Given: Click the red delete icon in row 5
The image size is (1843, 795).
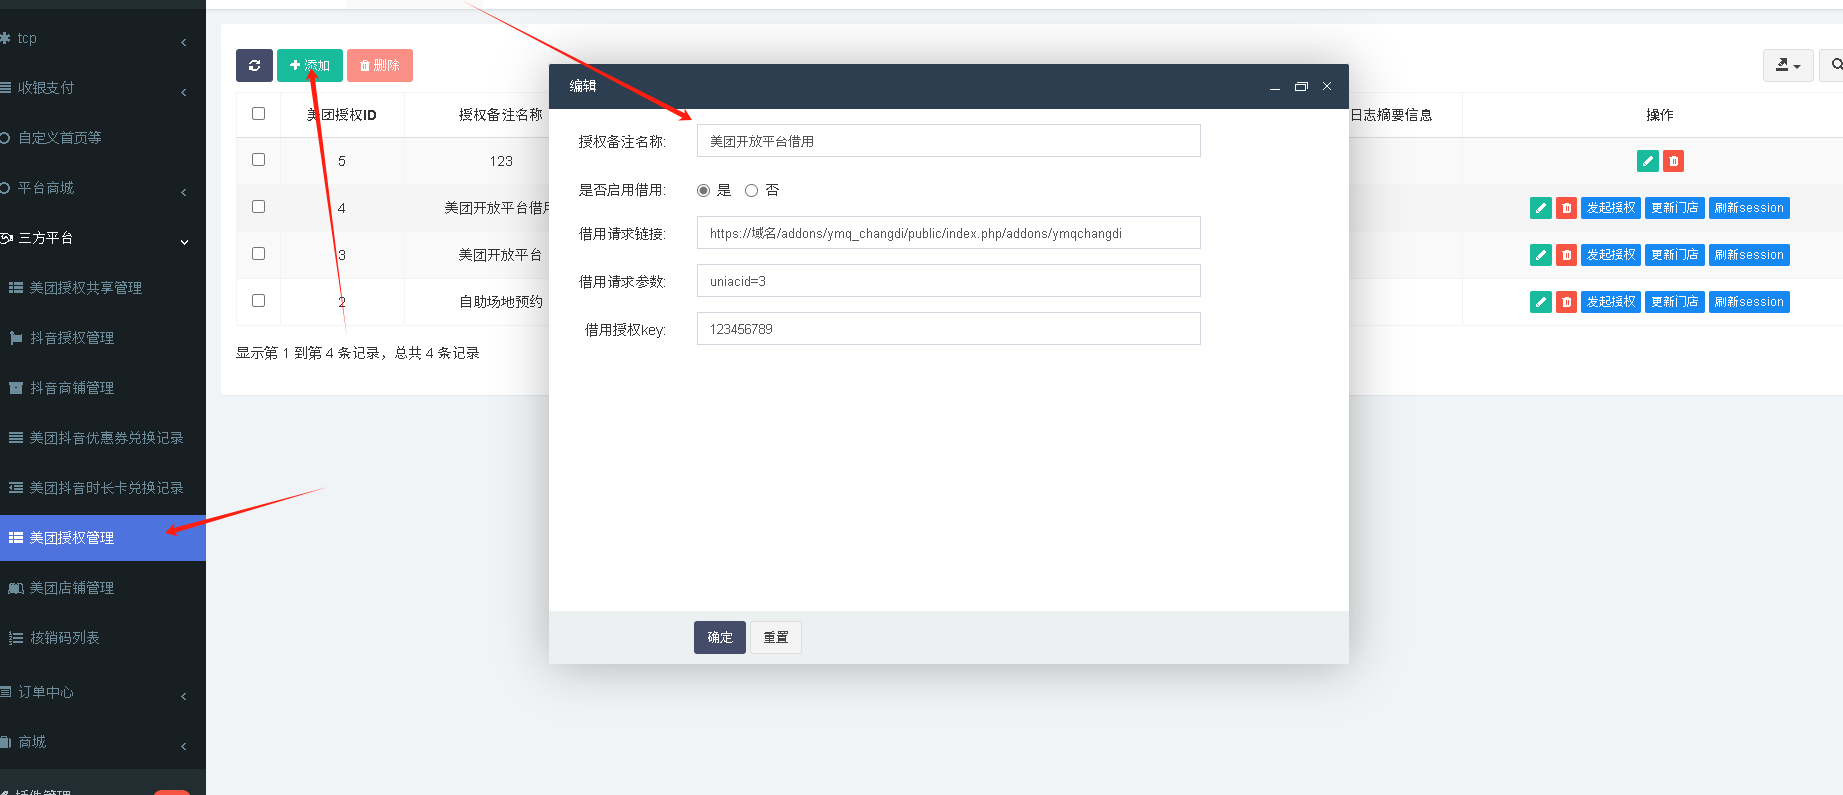Looking at the screenshot, I should (1674, 161).
